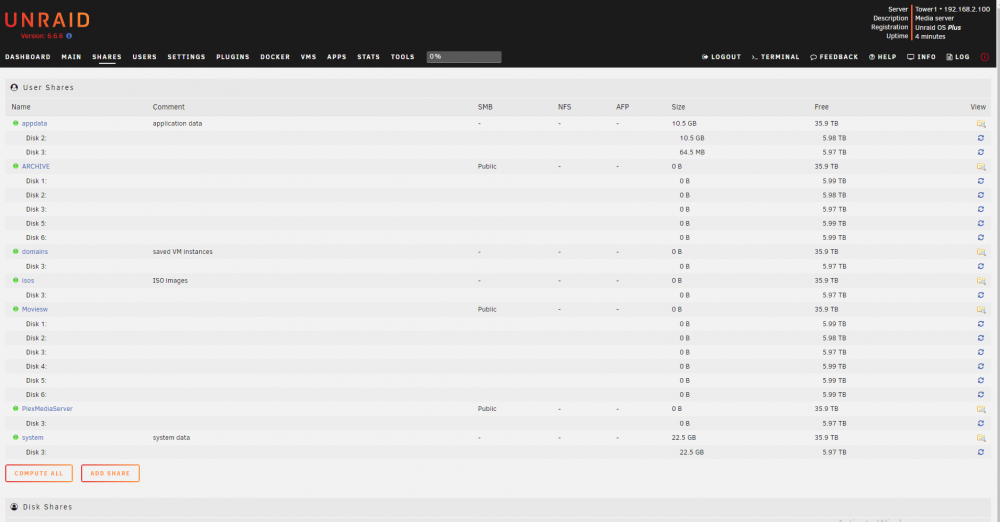This screenshot has width=1000, height=522.
Task: Select the Shares tab
Action: click(x=107, y=57)
